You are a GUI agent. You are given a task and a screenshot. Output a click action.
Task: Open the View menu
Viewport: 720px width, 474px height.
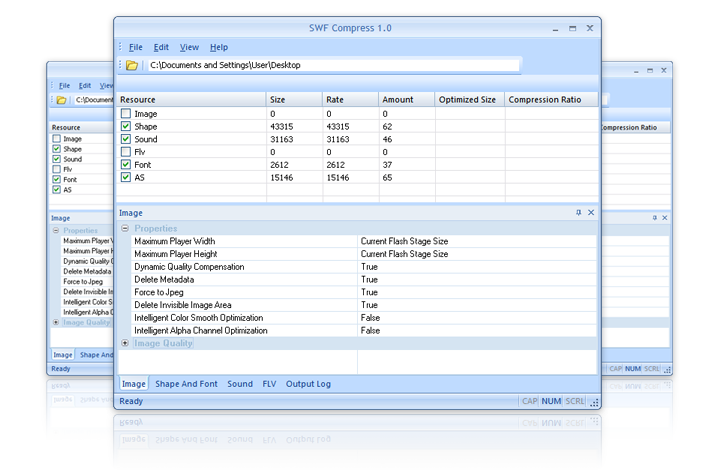[189, 47]
